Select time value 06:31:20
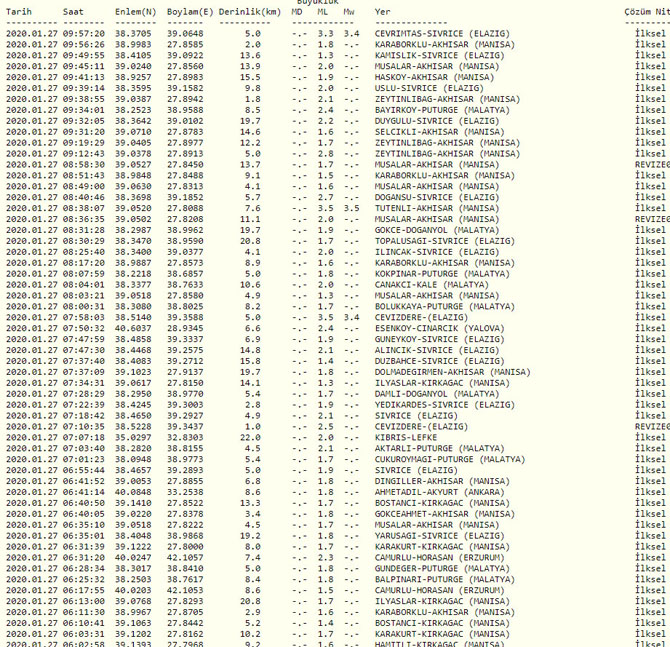The width and height of the screenshot is (670, 647). tap(84, 558)
